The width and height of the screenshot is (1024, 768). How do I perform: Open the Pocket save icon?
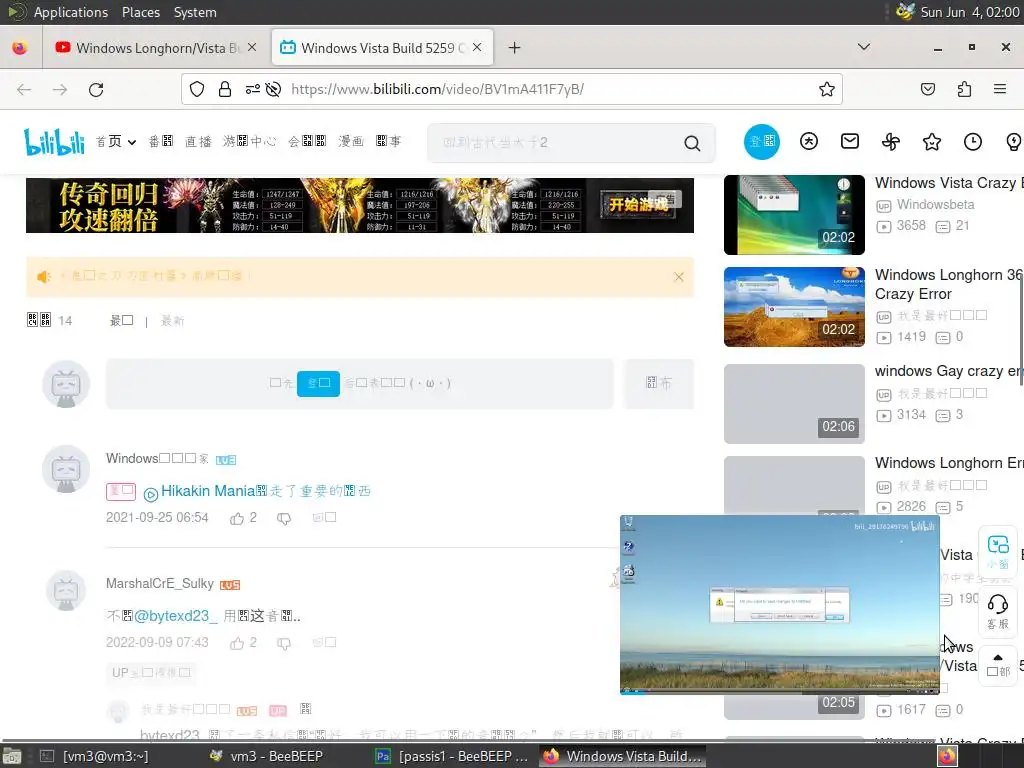pyautogui.click(x=928, y=89)
